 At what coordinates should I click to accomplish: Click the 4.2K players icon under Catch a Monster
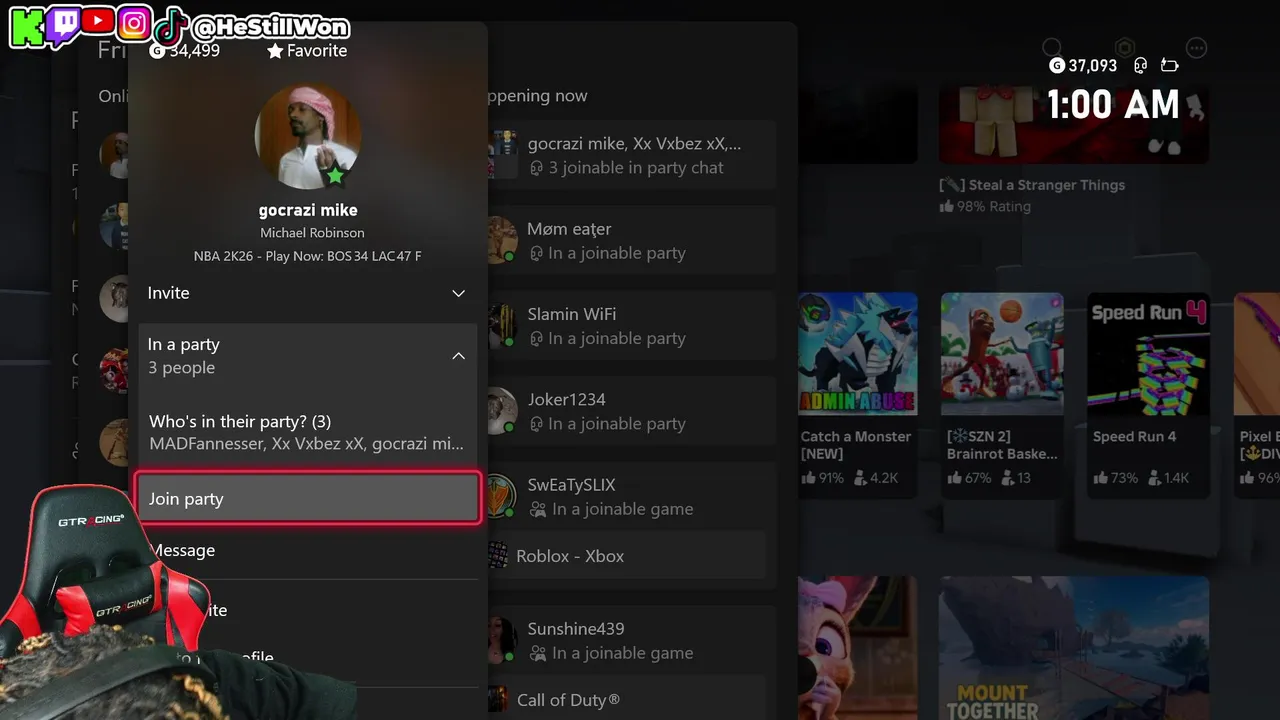(x=859, y=478)
